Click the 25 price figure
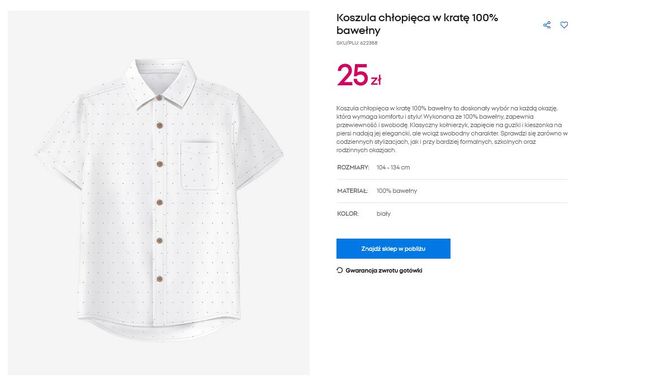The image size is (664, 383). coord(352,75)
